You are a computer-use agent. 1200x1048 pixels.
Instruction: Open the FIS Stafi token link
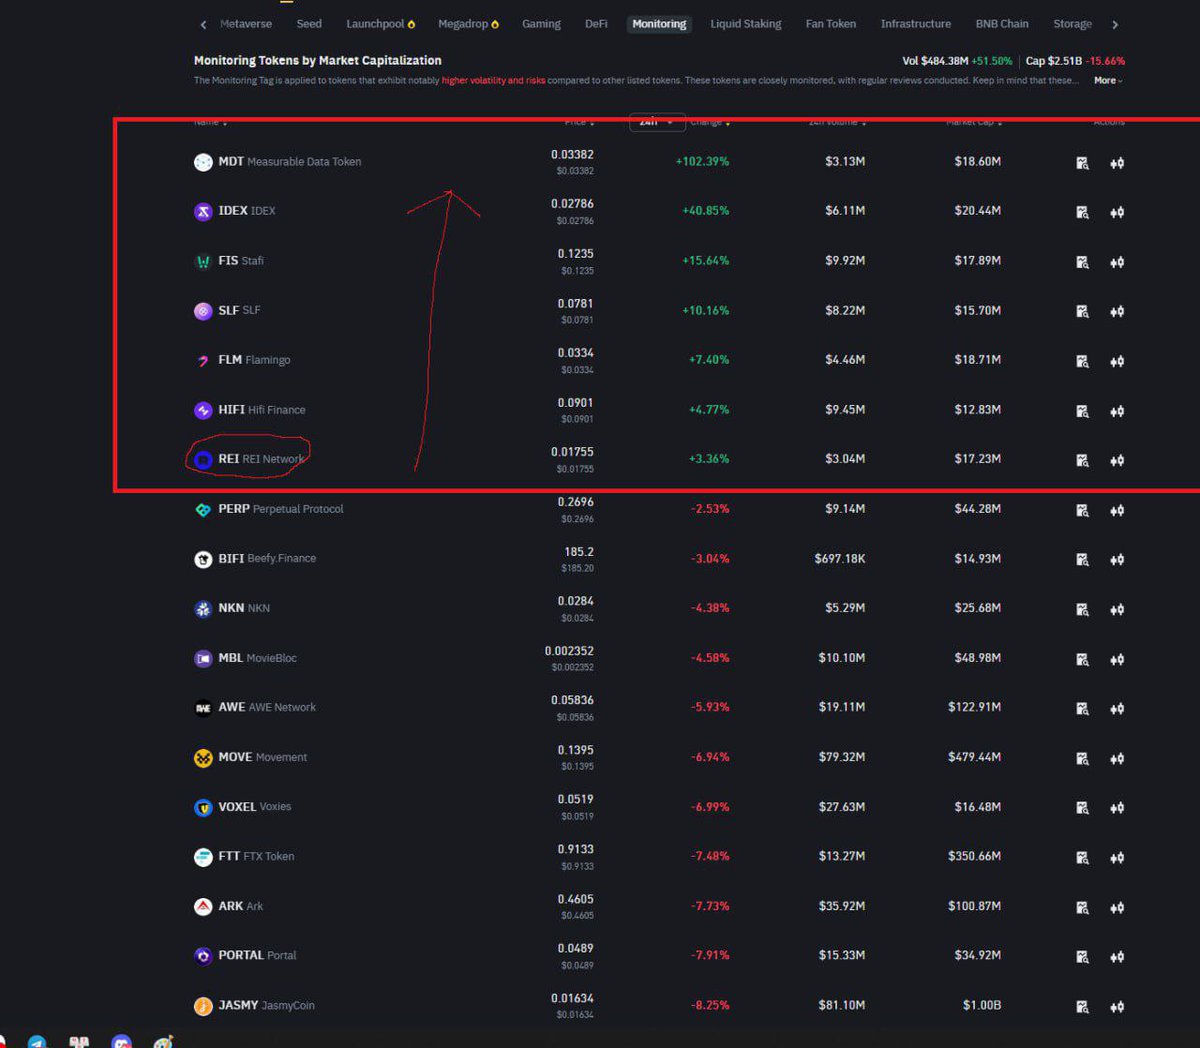(241, 261)
